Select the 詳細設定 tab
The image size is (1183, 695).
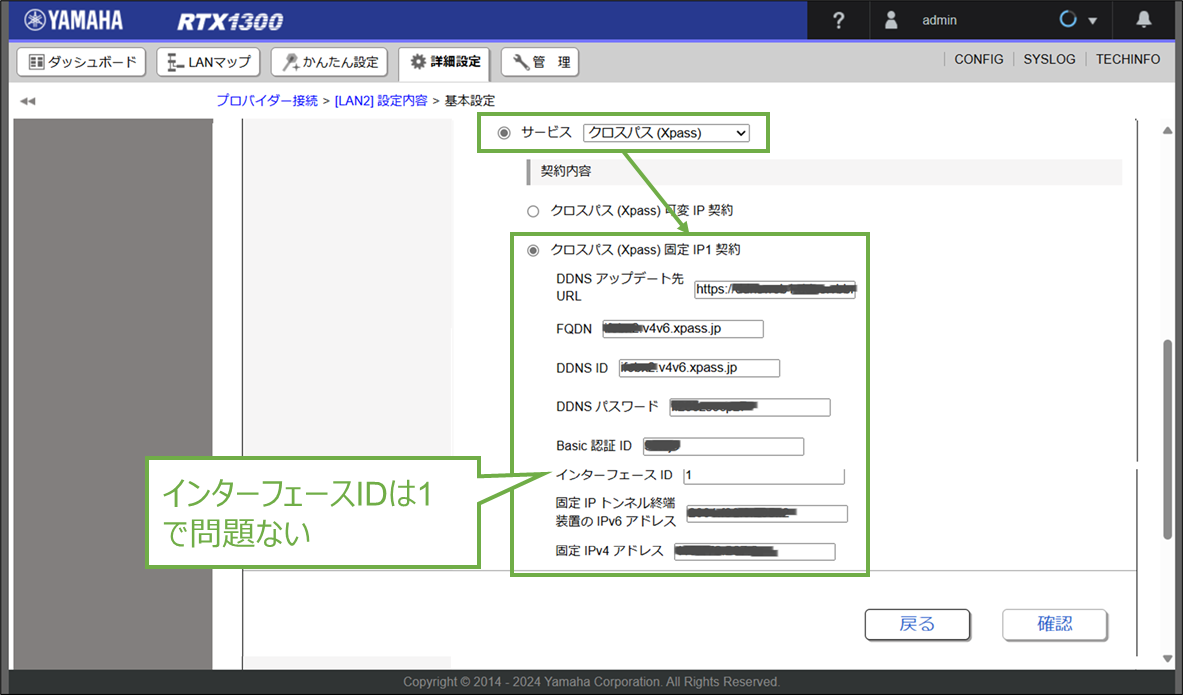444,62
